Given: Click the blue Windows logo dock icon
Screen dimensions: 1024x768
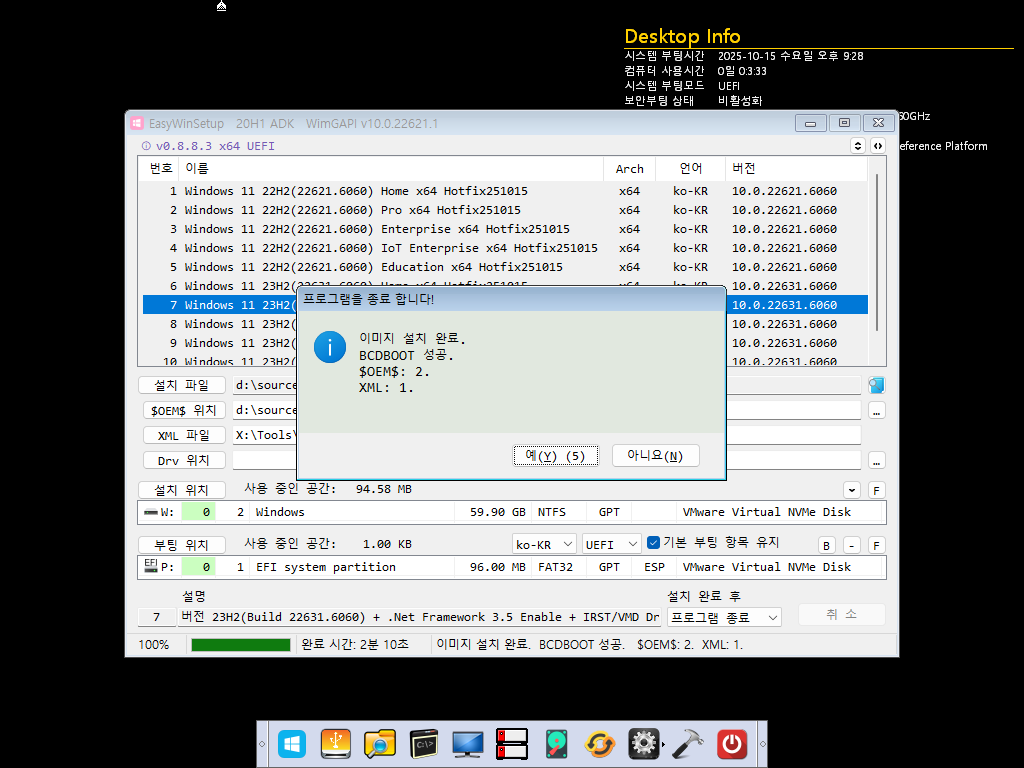Looking at the screenshot, I should pos(291,744).
